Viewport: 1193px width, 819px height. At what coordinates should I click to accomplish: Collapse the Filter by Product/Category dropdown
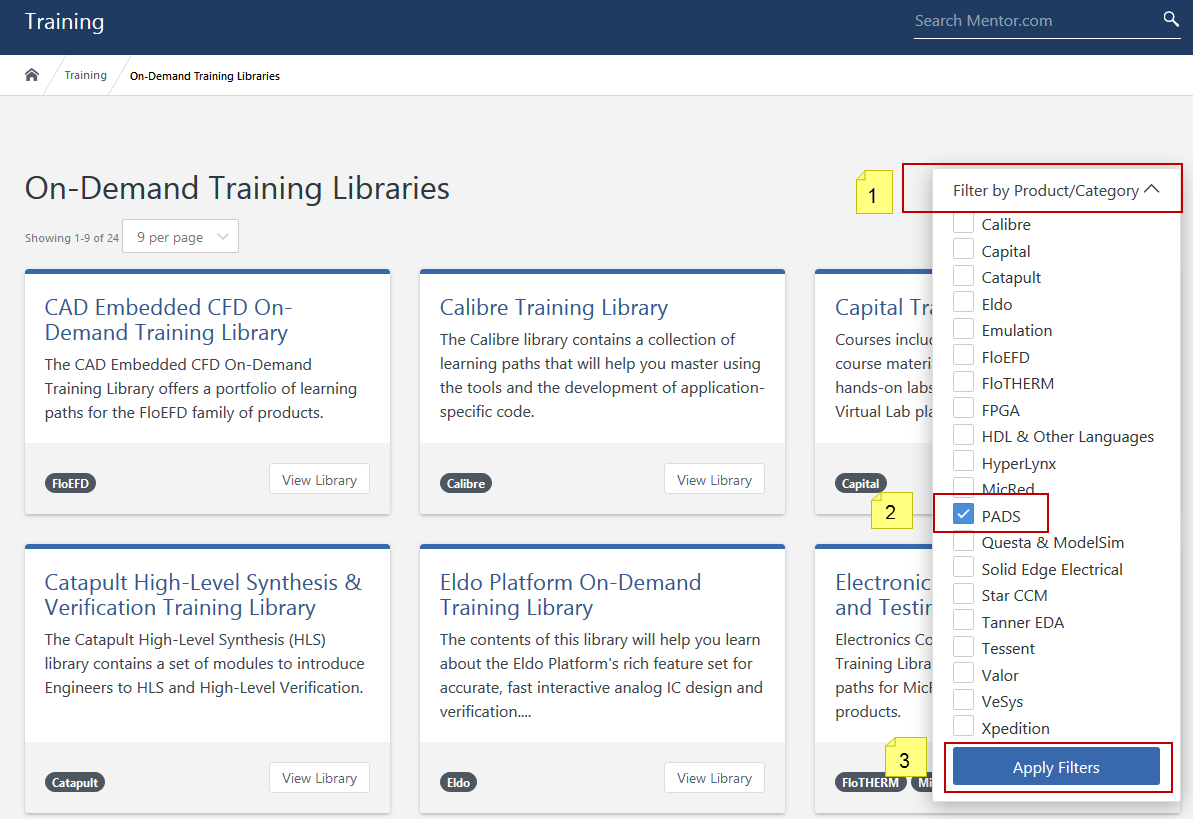click(x=1056, y=190)
